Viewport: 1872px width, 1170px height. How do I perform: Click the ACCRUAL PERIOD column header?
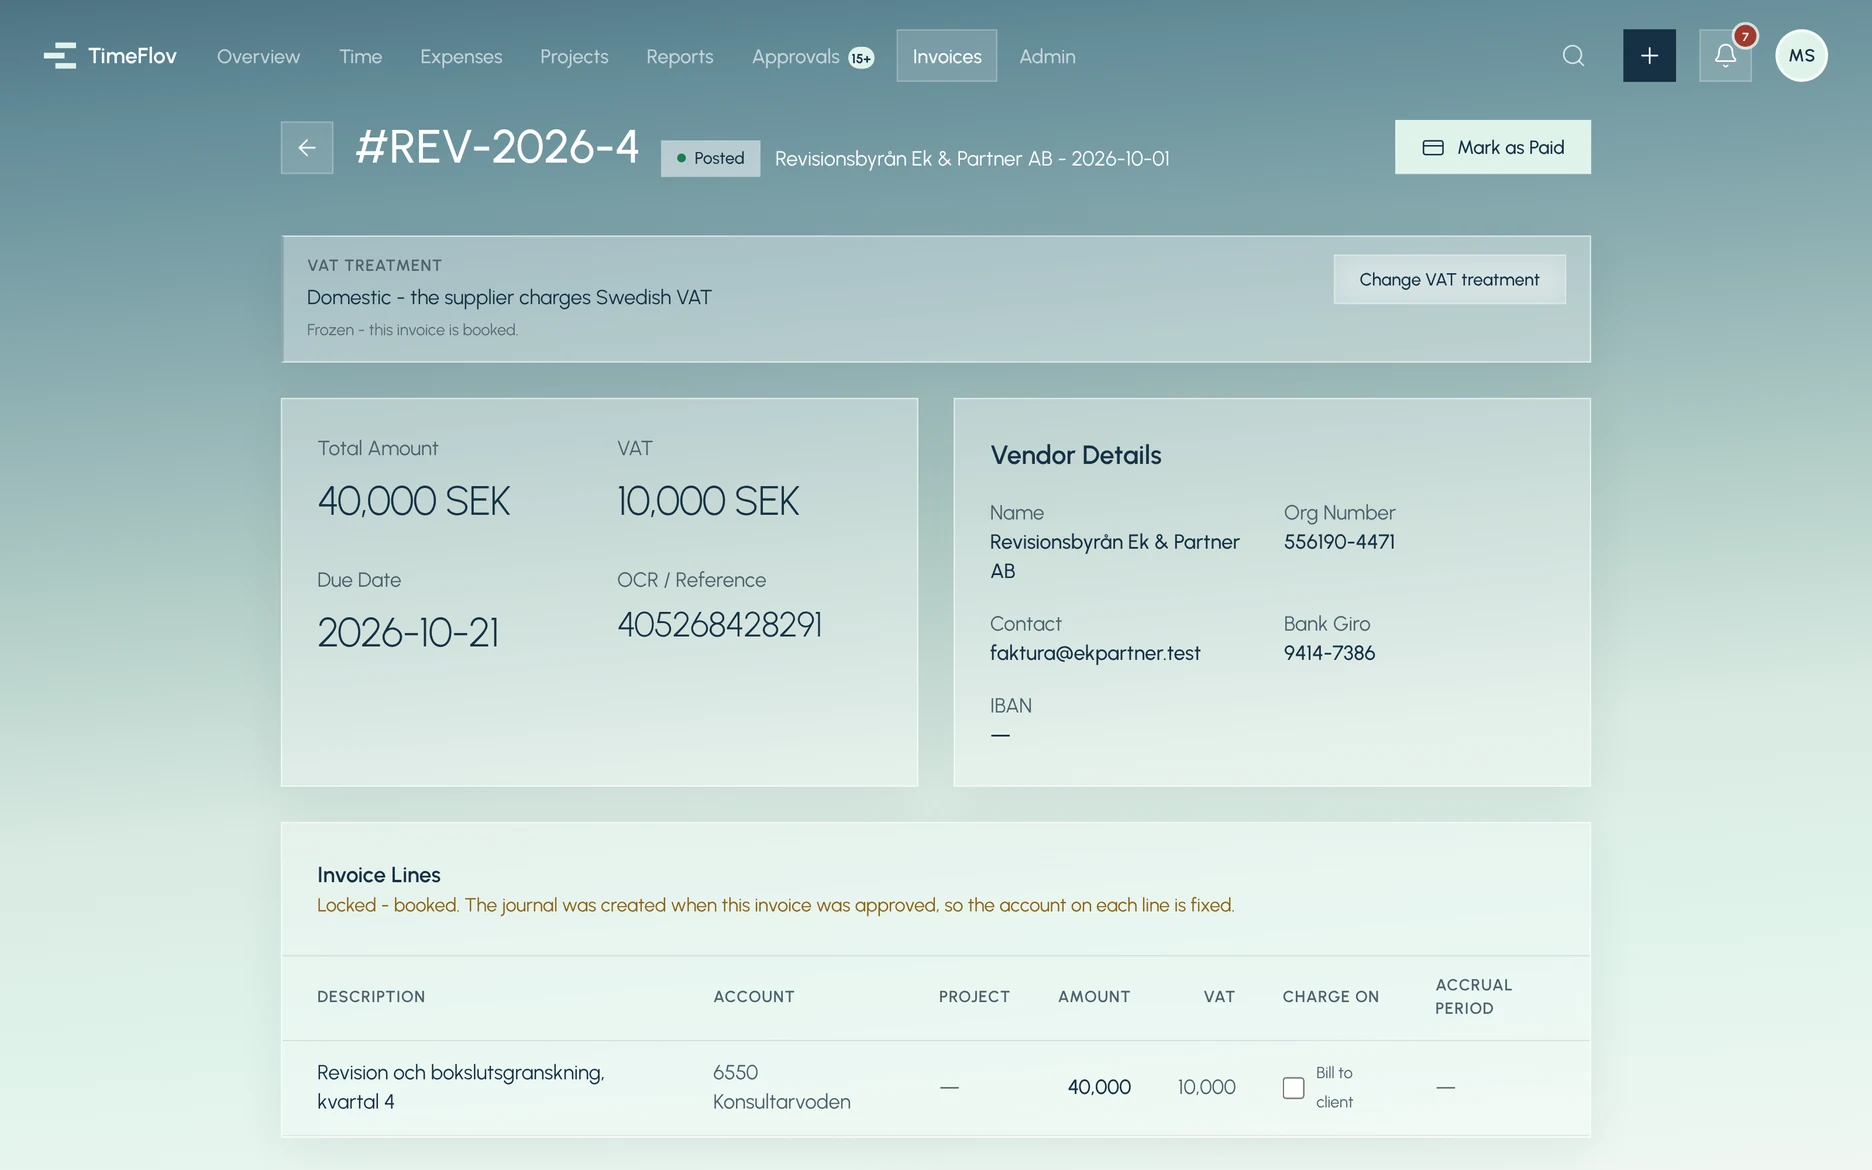click(1473, 997)
